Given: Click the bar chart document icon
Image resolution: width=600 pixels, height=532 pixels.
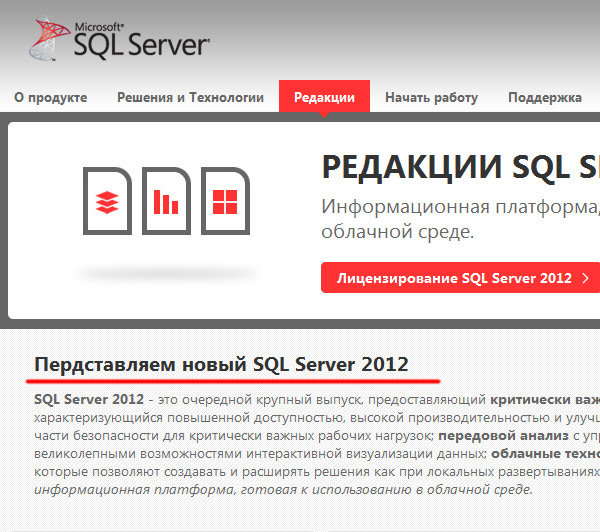Looking at the screenshot, I should pyautogui.click(x=165, y=201).
